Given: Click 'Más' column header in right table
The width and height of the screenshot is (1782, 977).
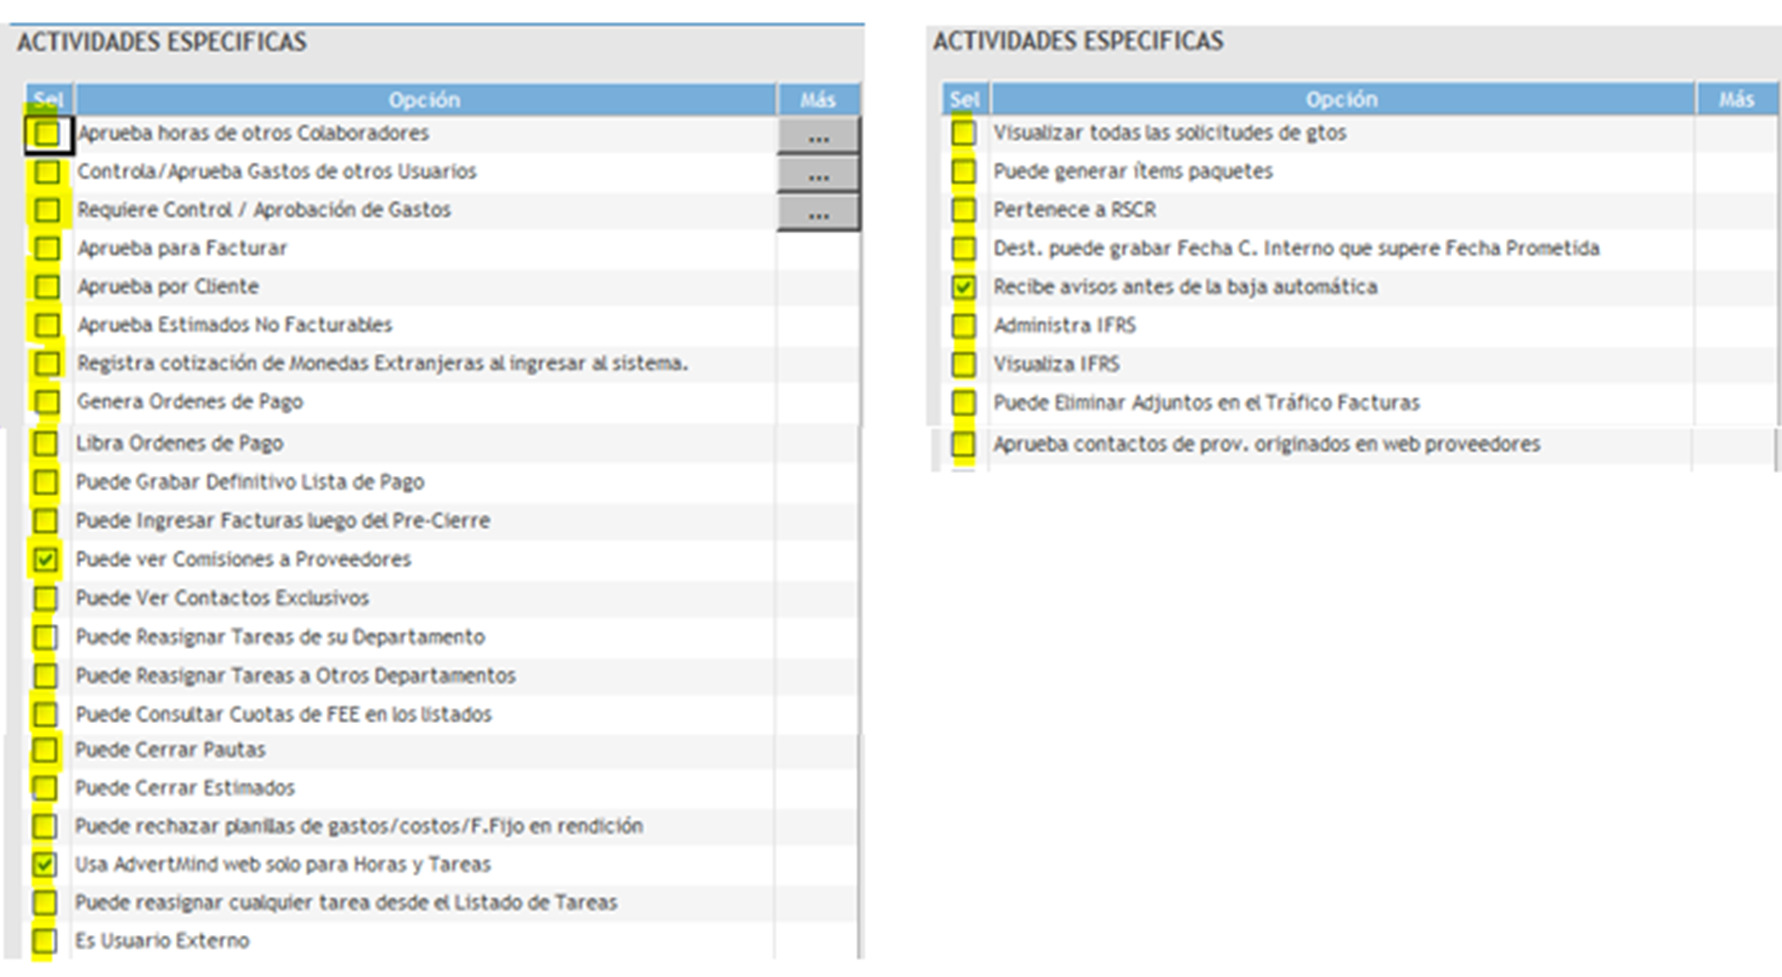Looking at the screenshot, I should 1737,99.
